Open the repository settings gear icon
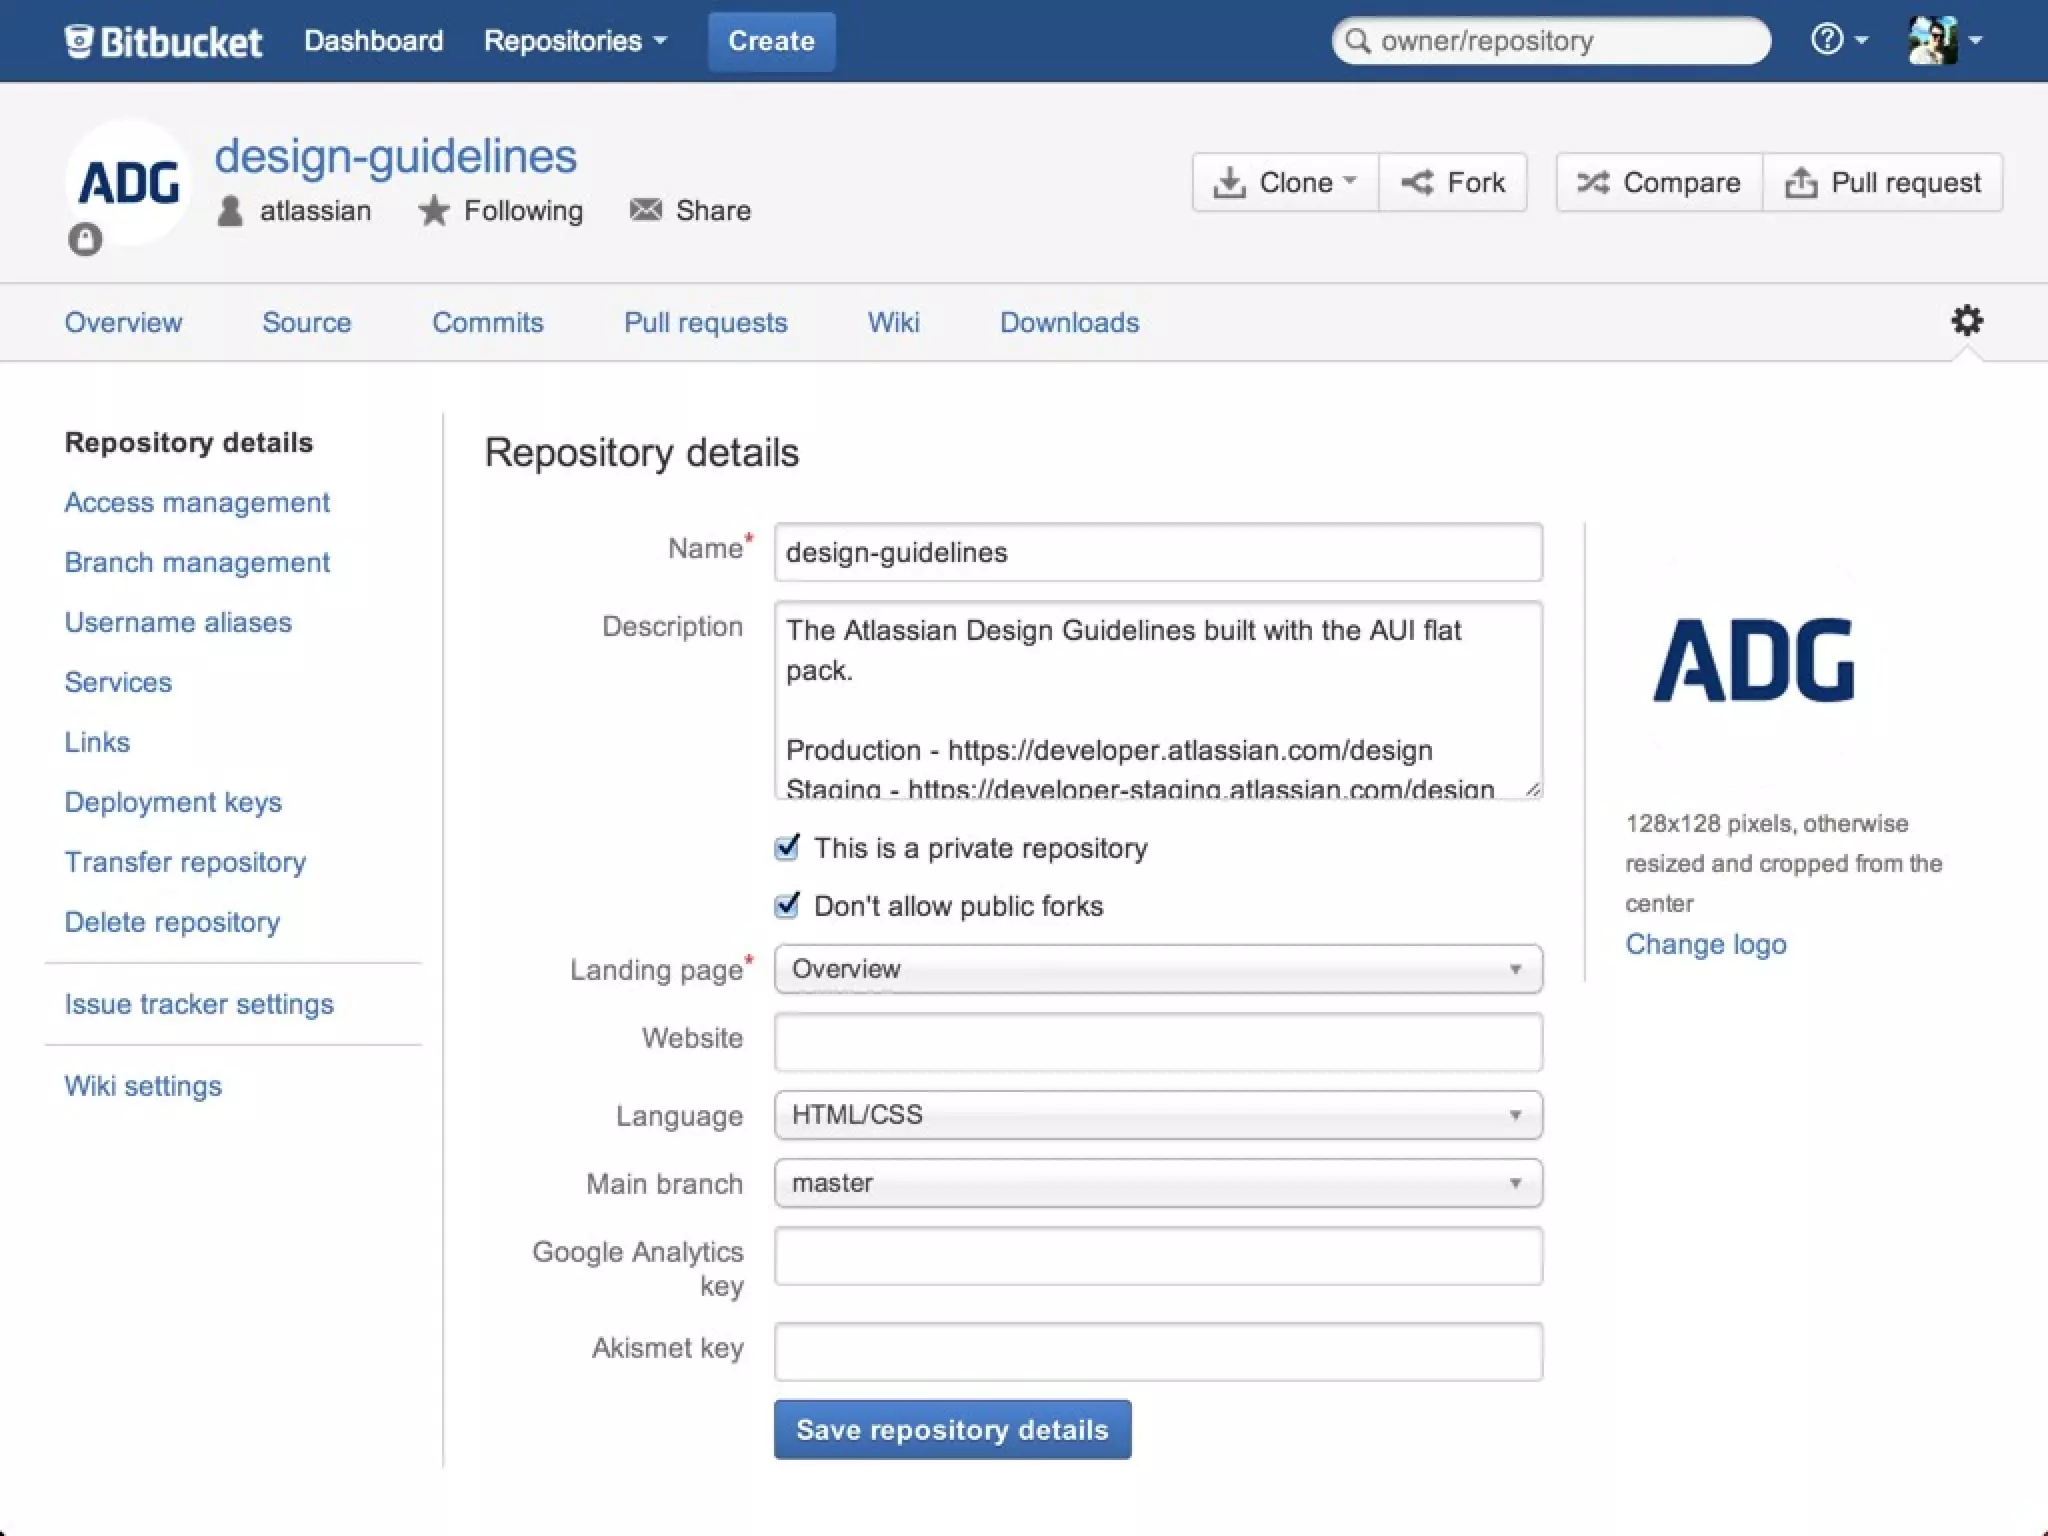 point(1966,321)
